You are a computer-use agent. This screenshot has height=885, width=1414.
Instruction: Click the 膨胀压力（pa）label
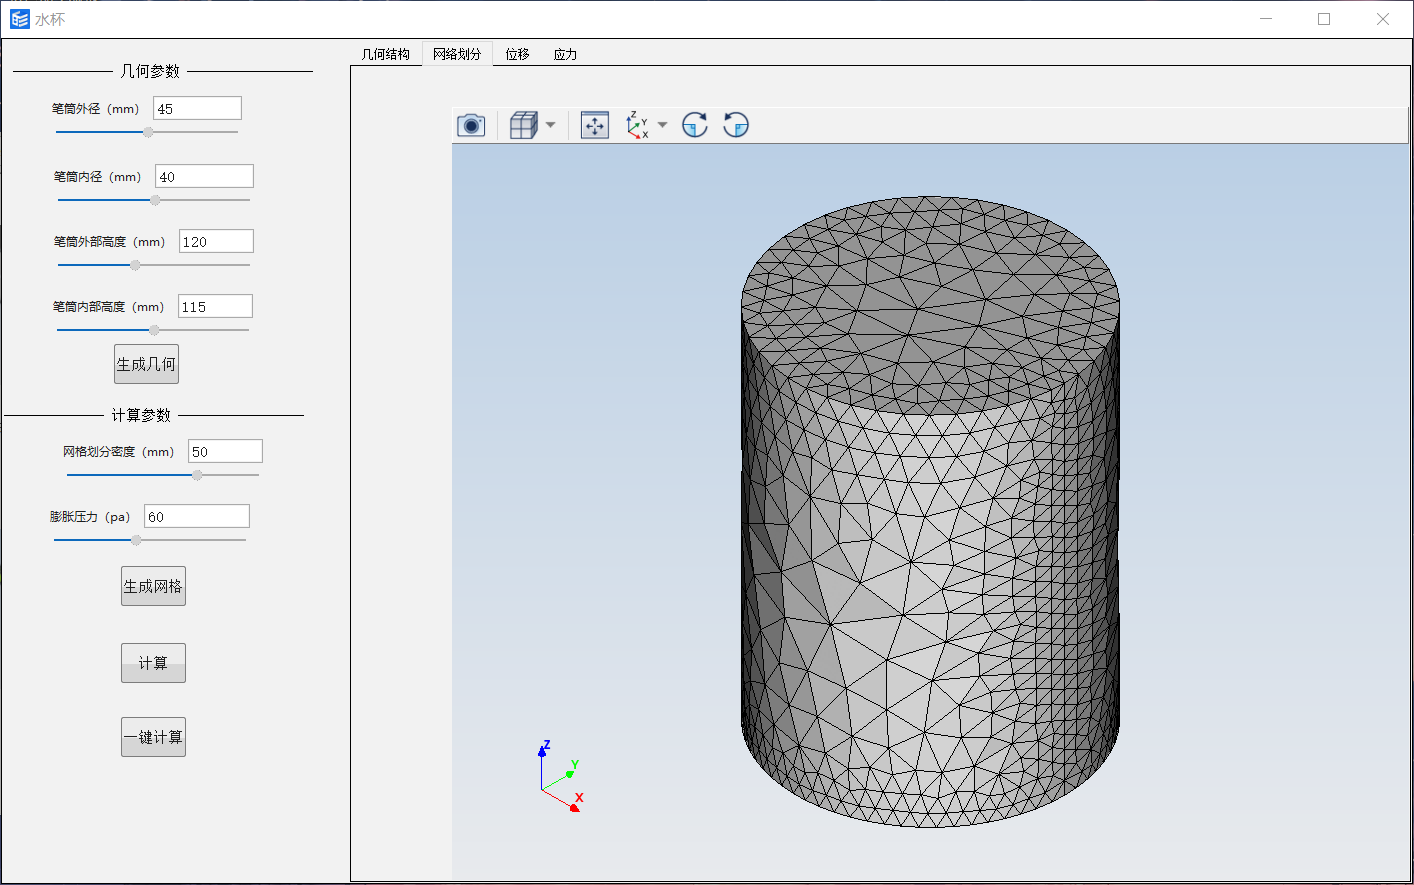pos(90,516)
